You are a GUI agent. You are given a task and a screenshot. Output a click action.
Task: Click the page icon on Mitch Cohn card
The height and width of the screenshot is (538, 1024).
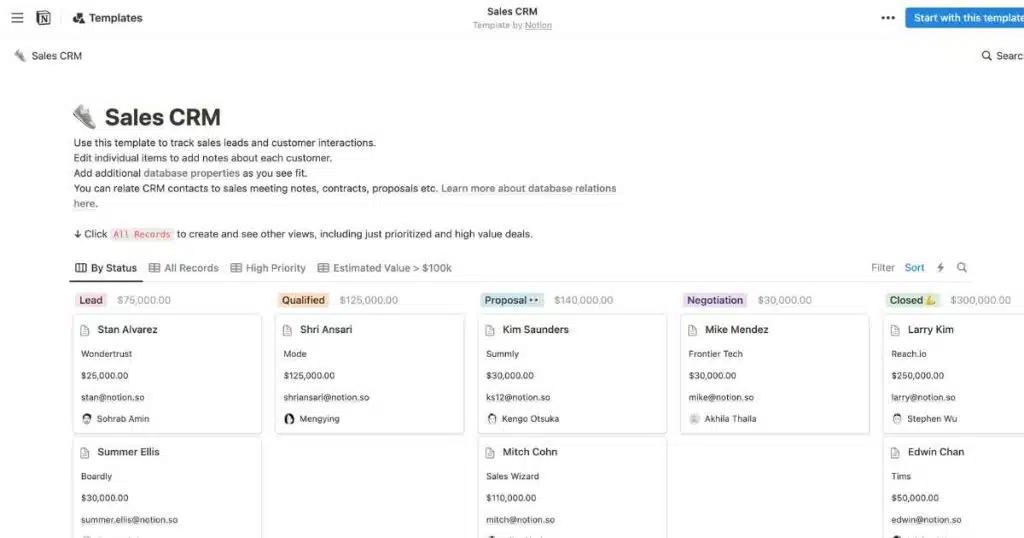490,452
